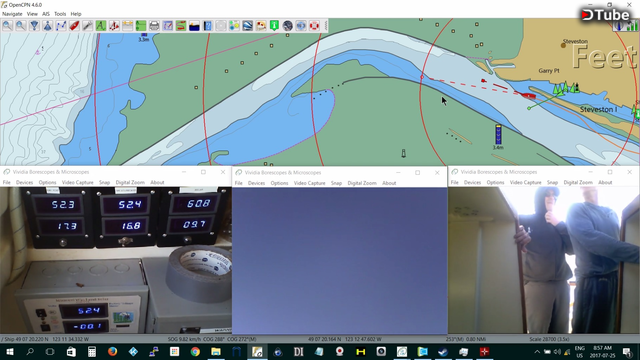Click Snap in the right Vividia window
The image size is (640, 360).
[552, 182]
